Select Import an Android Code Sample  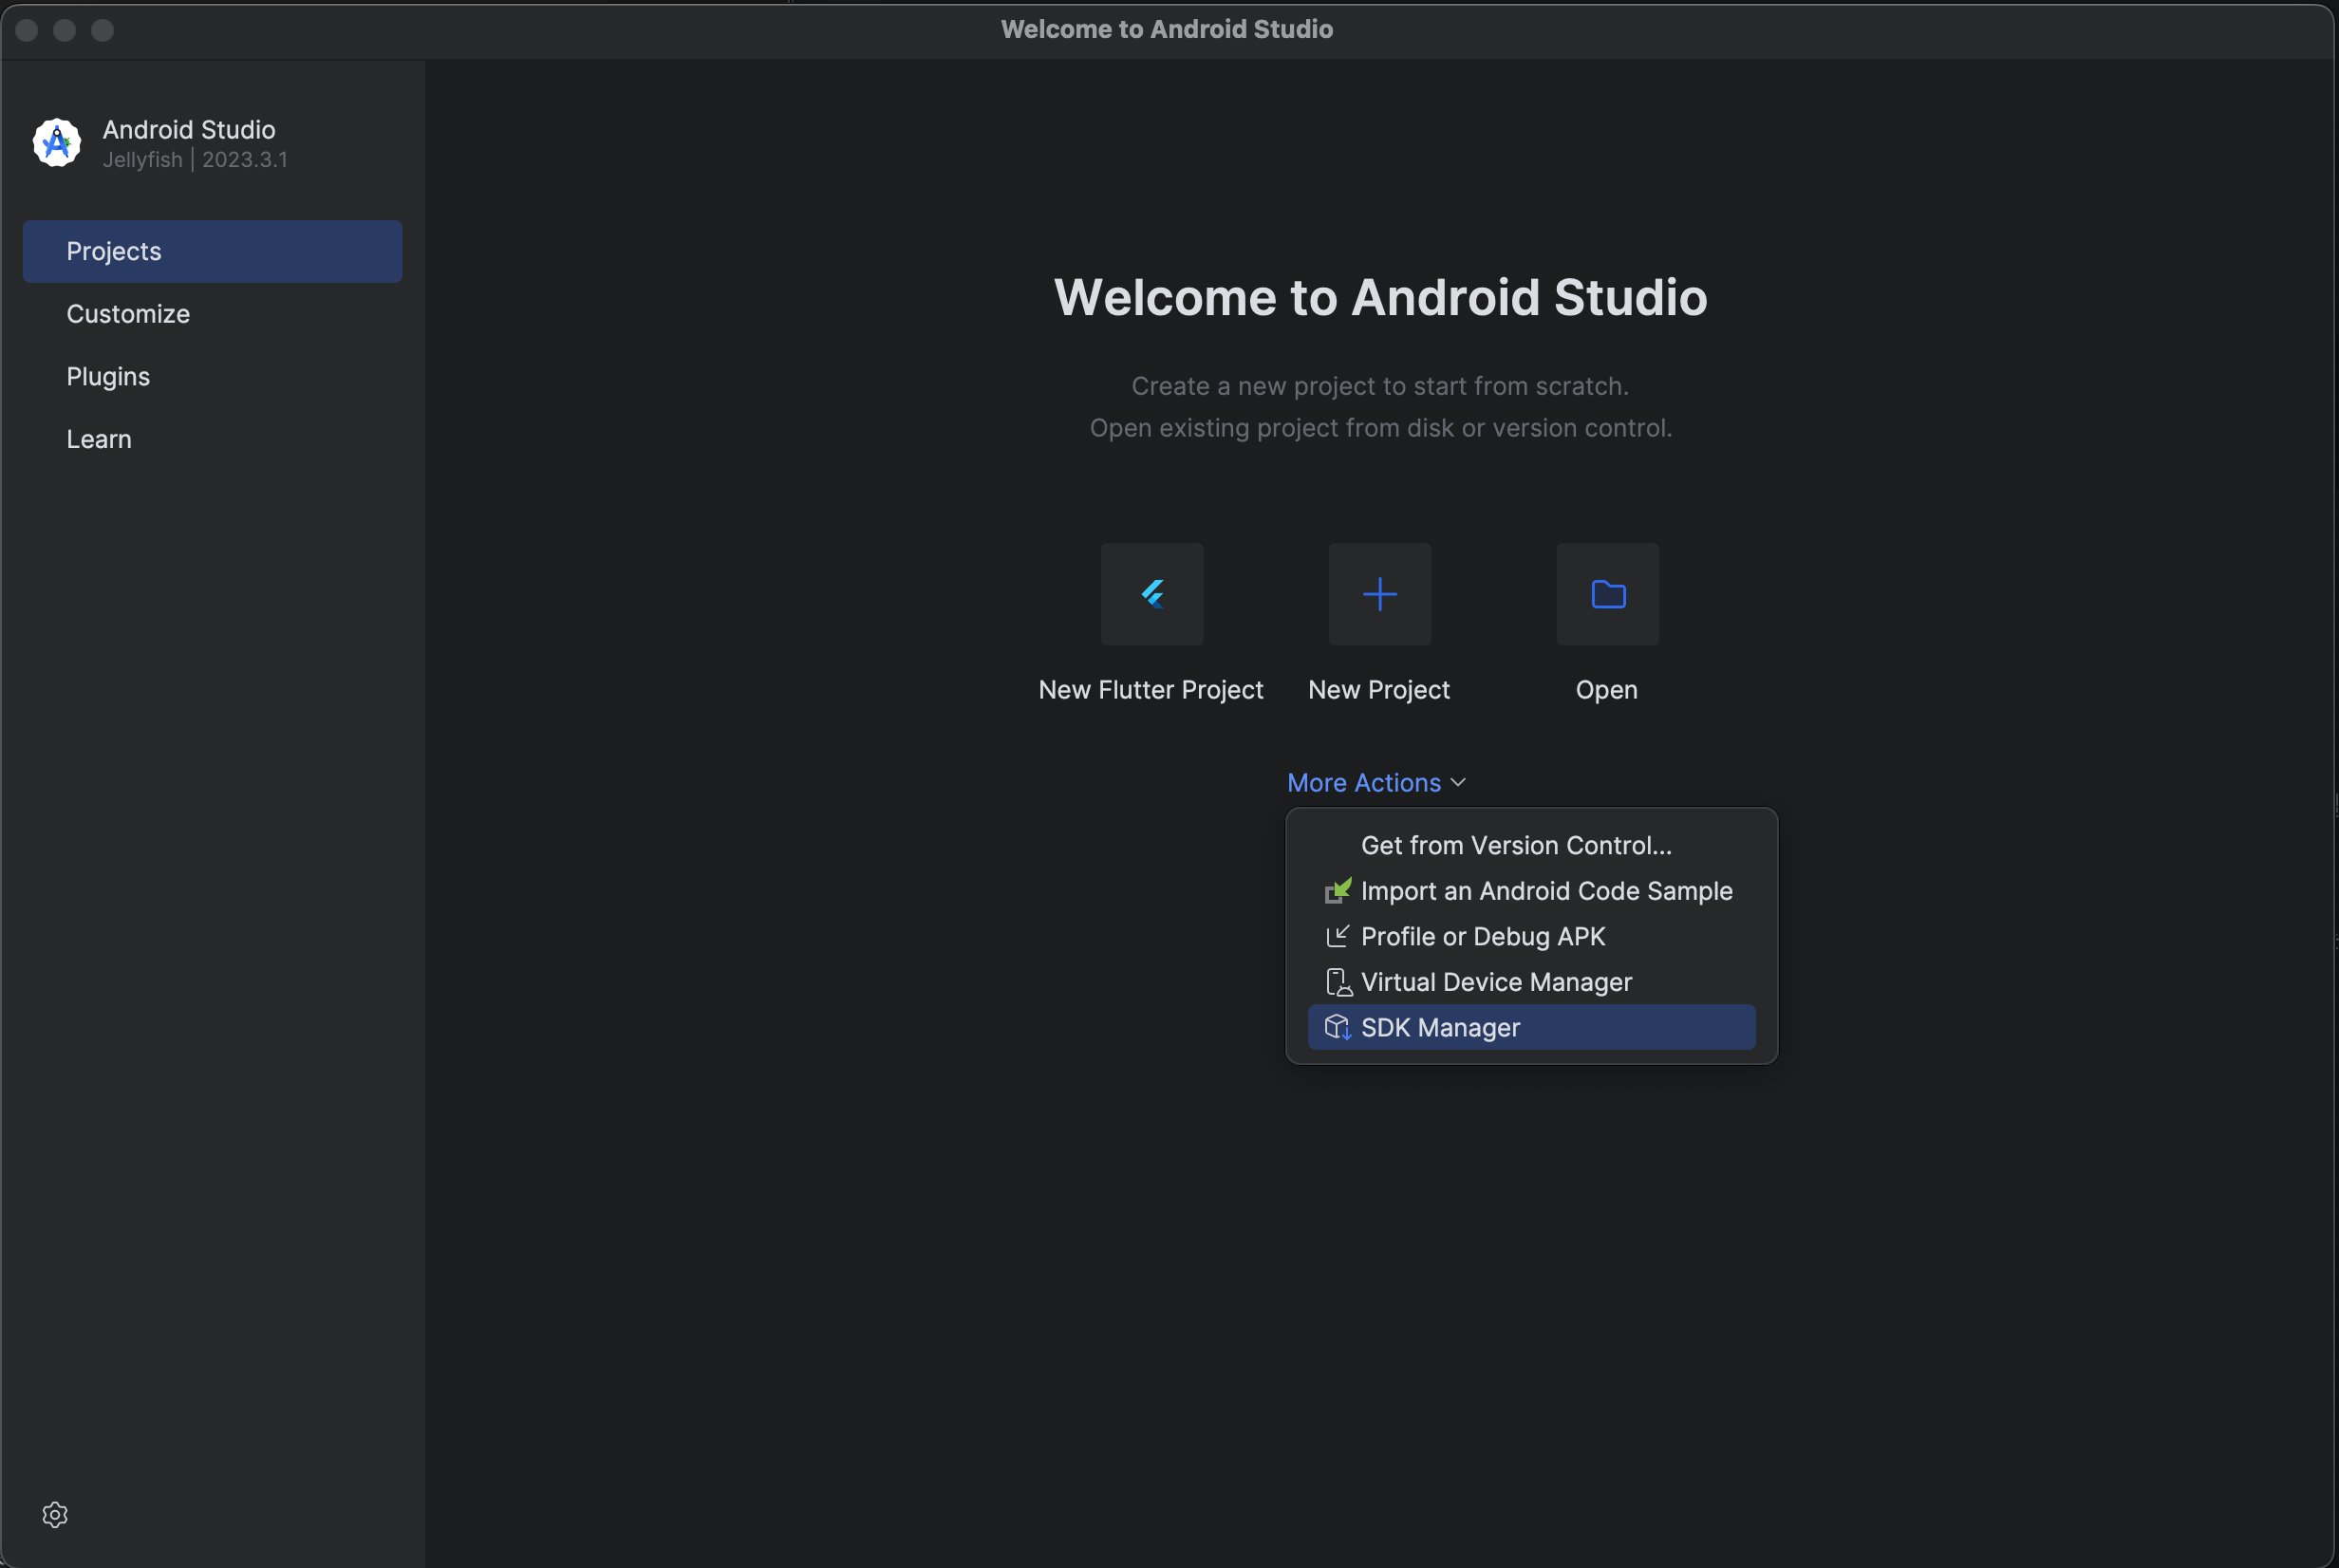pos(1531,891)
